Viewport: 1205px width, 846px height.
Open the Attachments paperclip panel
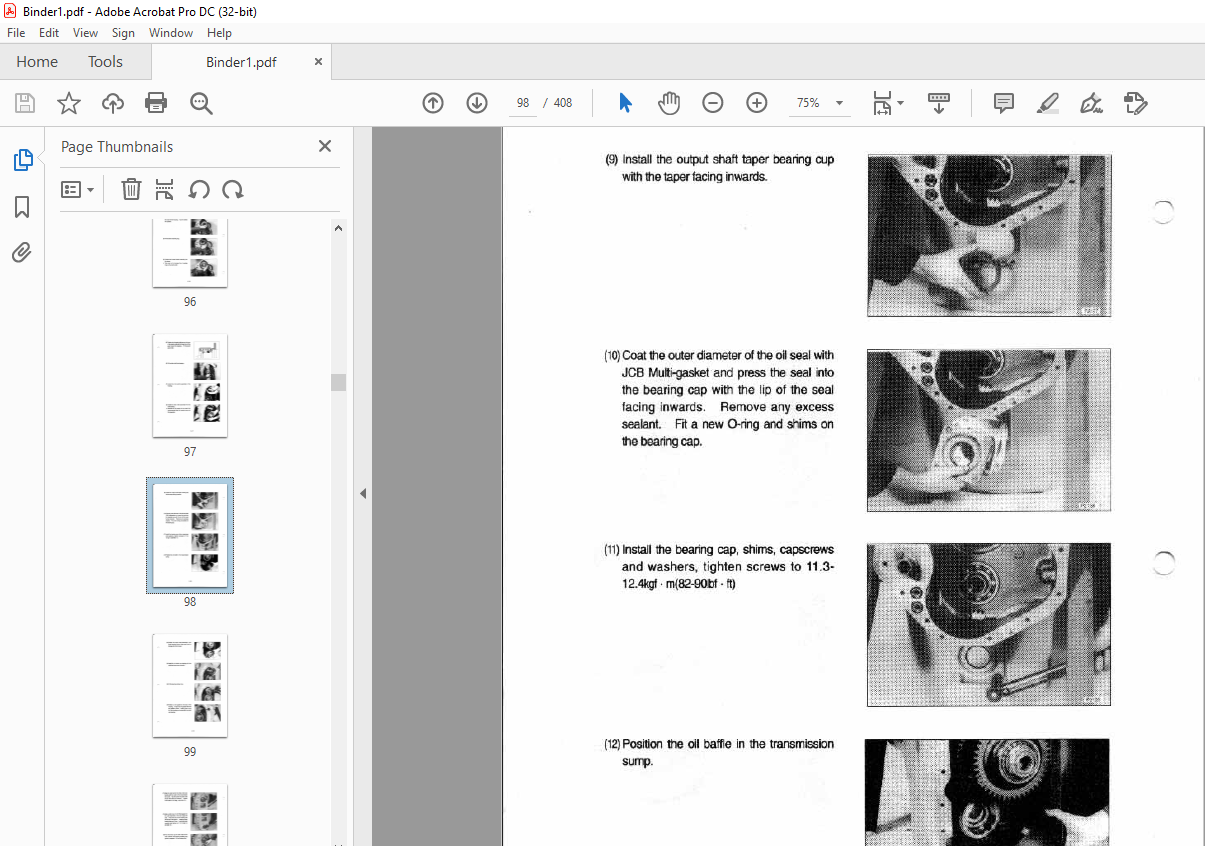pyautogui.click(x=22, y=253)
